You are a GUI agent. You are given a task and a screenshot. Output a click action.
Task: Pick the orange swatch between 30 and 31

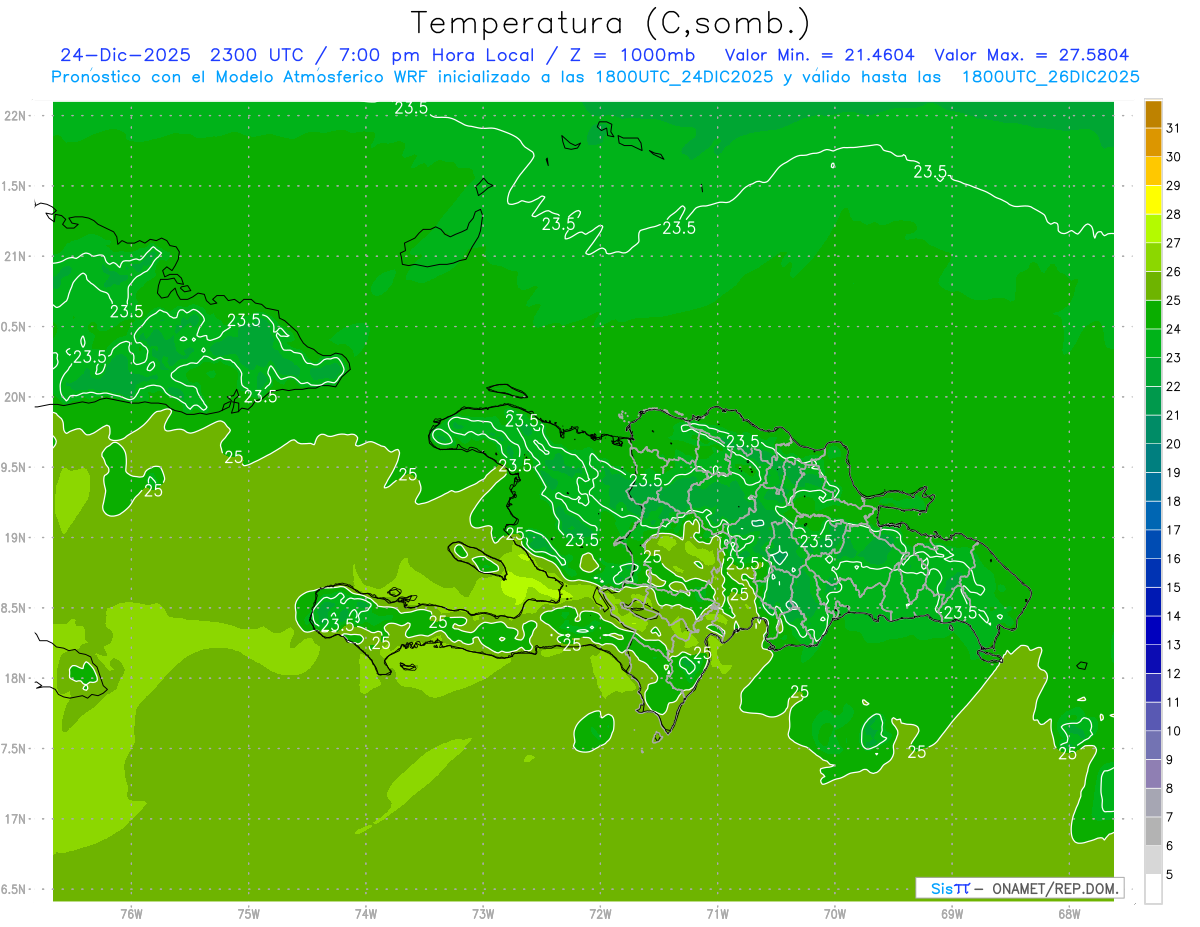click(1153, 142)
